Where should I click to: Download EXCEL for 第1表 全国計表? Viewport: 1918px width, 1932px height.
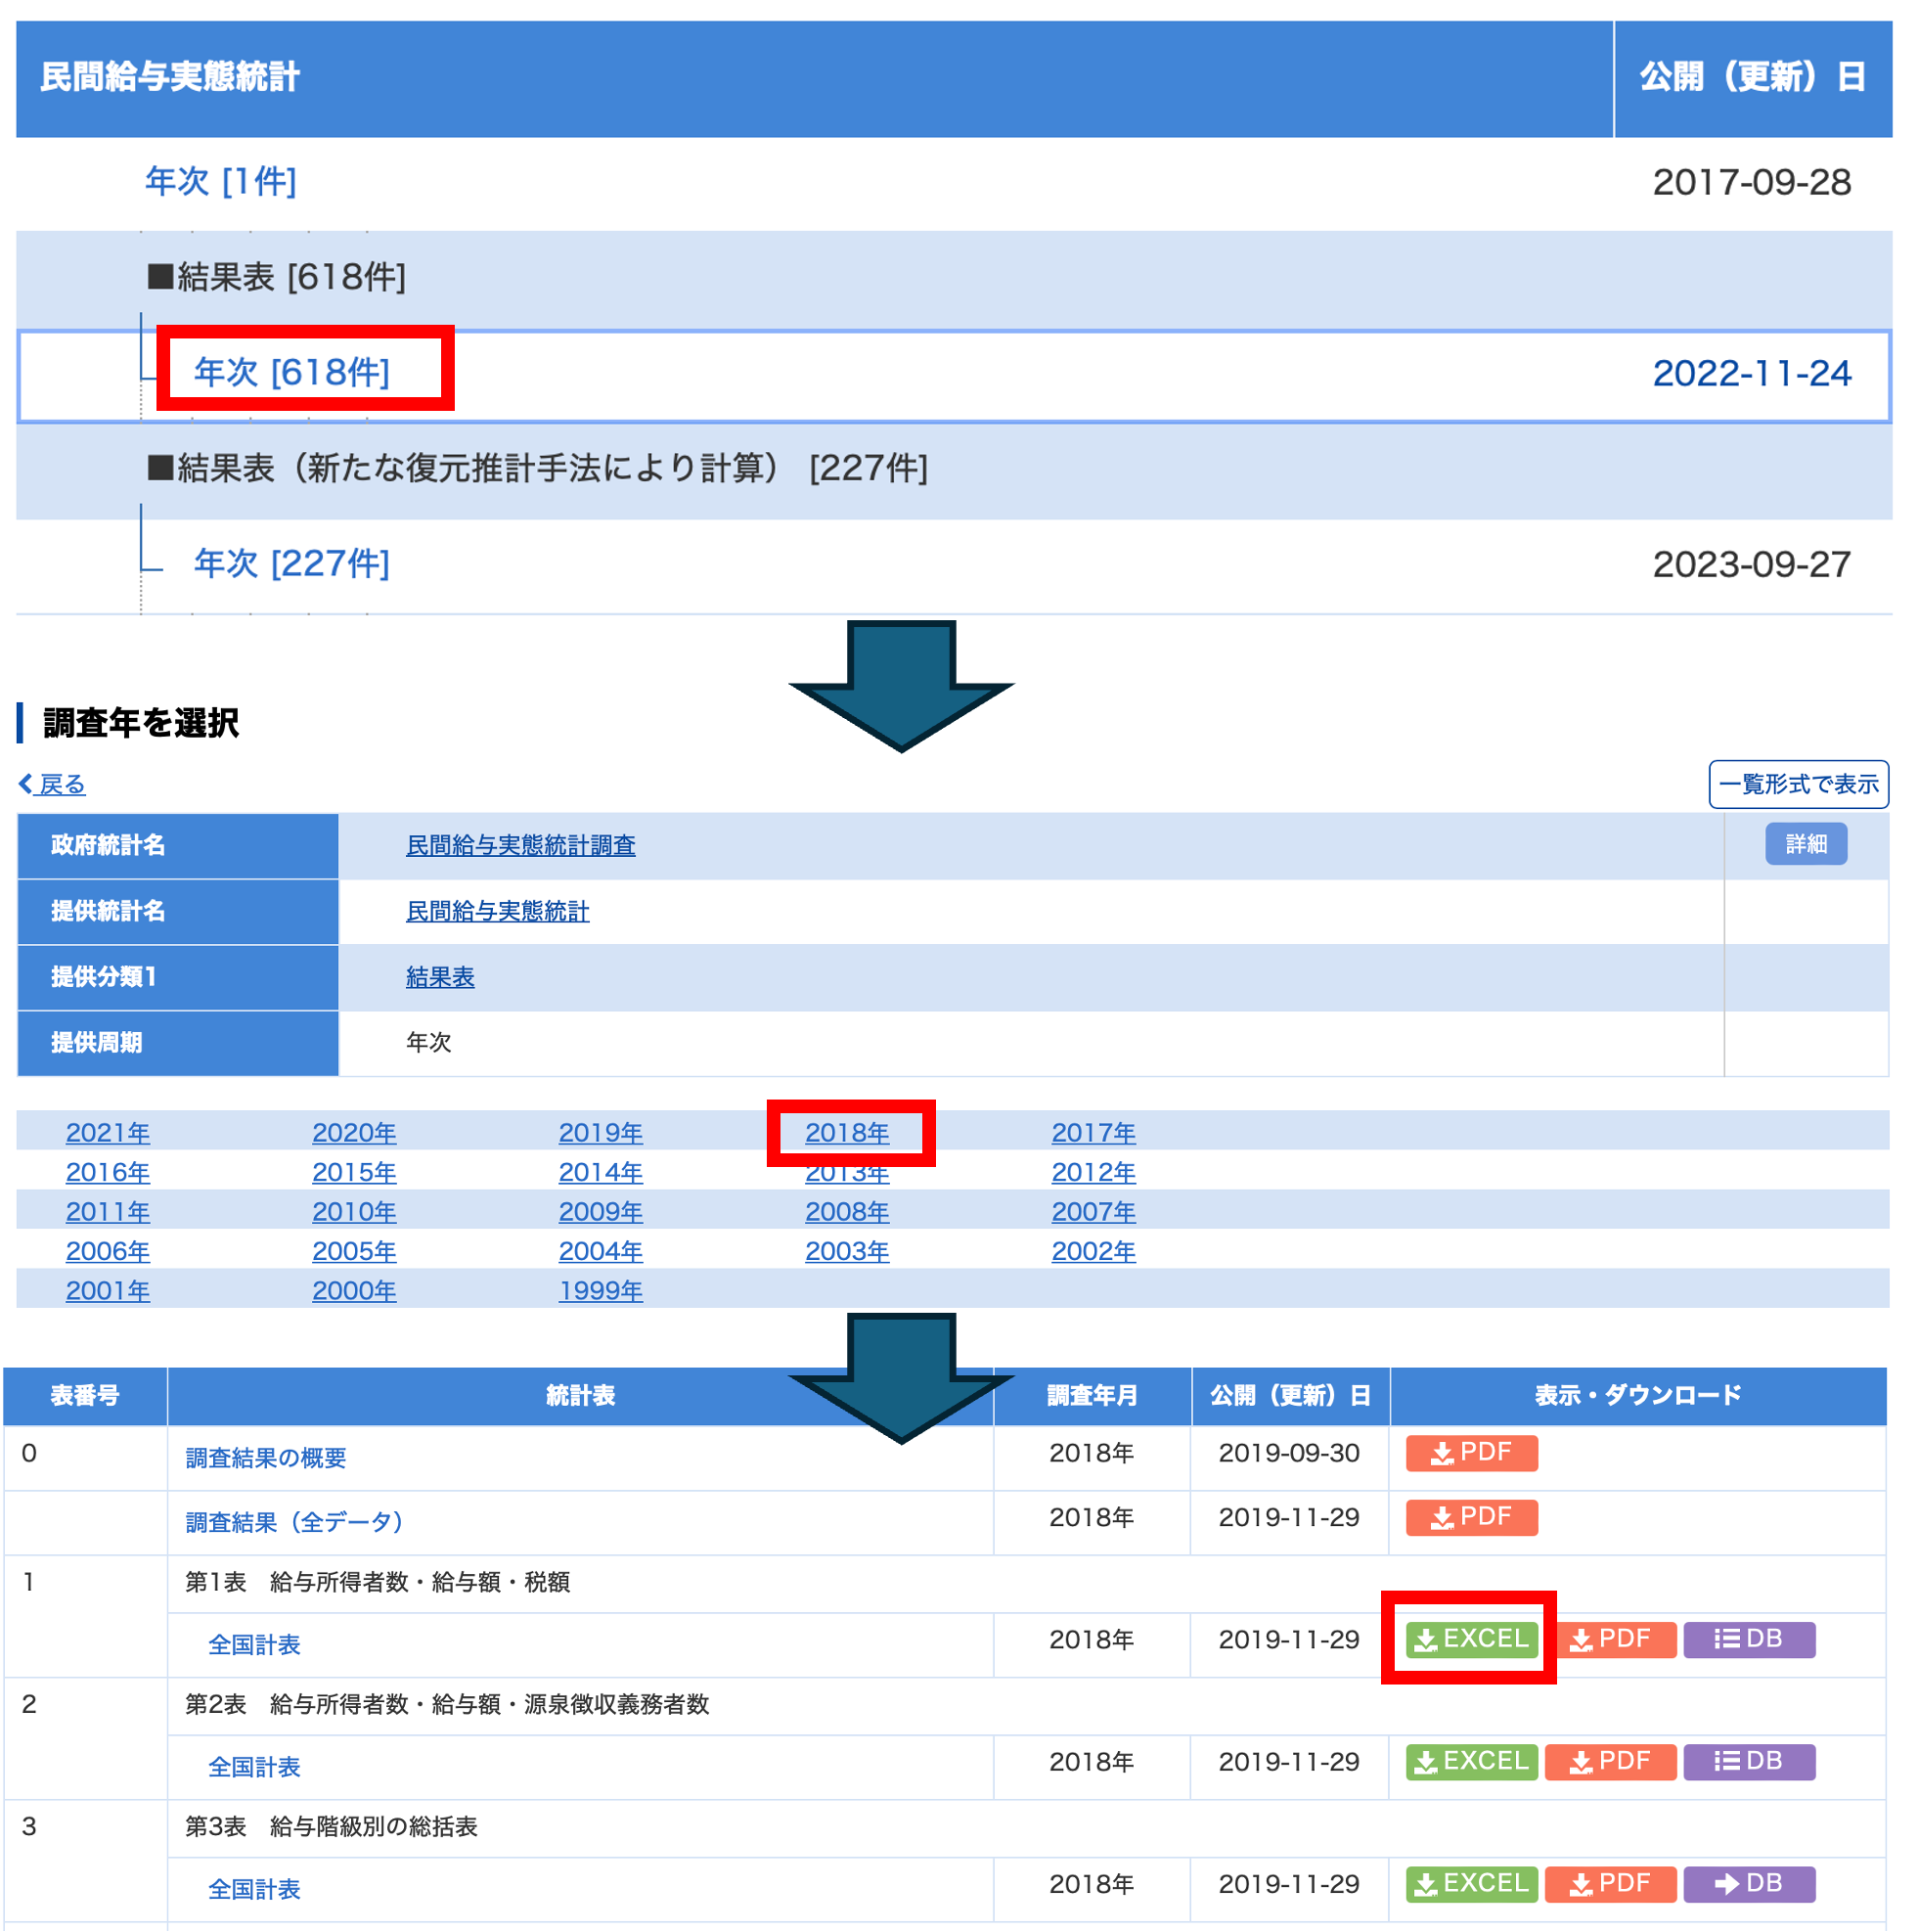pos(1470,1639)
